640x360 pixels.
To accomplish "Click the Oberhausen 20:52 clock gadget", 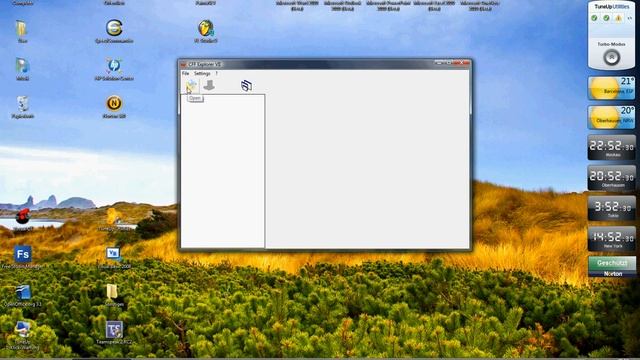I will pyautogui.click(x=611, y=178).
